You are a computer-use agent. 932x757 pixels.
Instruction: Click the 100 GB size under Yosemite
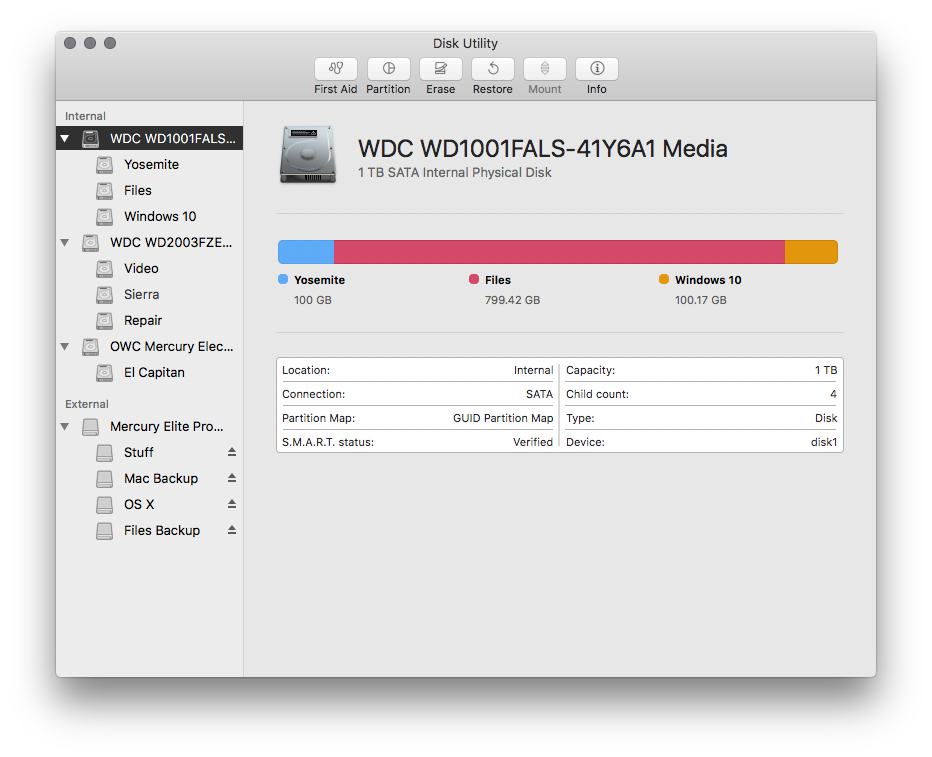(313, 300)
